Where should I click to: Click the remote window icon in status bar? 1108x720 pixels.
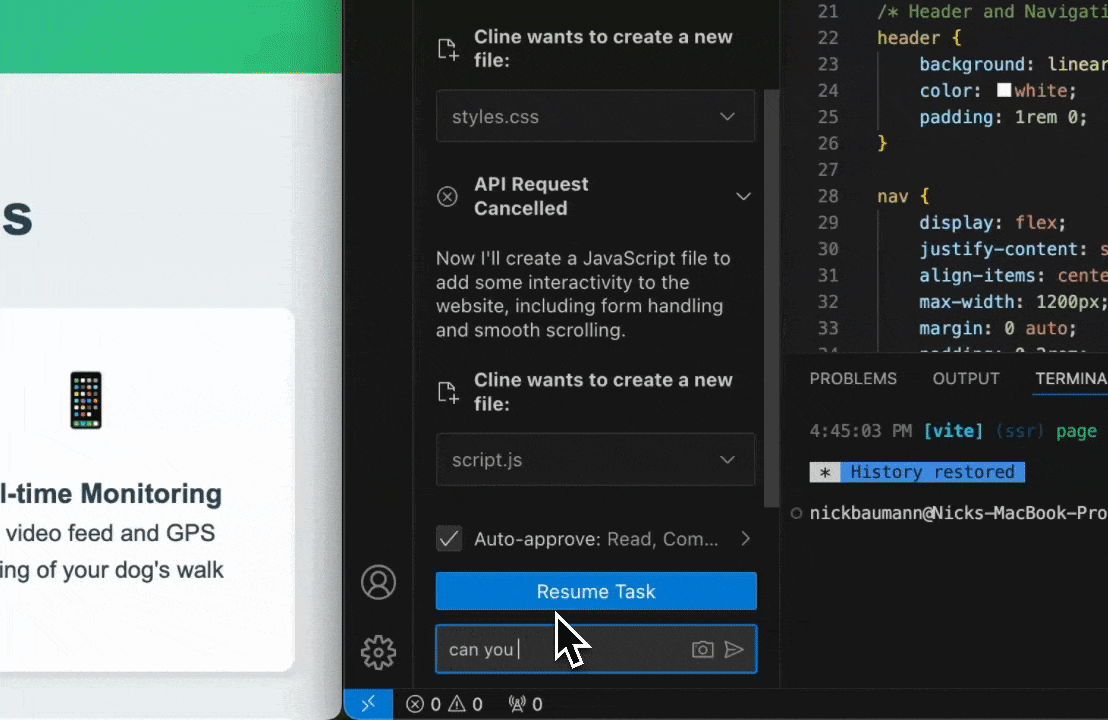(368, 704)
